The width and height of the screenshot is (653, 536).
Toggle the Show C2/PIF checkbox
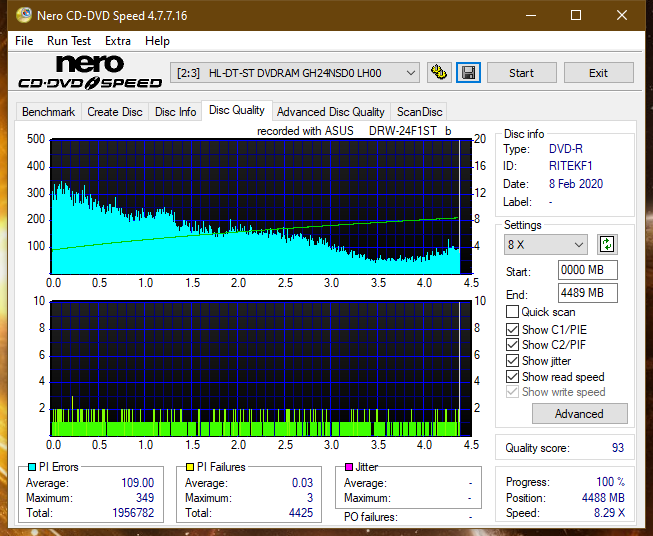(x=512, y=344)
